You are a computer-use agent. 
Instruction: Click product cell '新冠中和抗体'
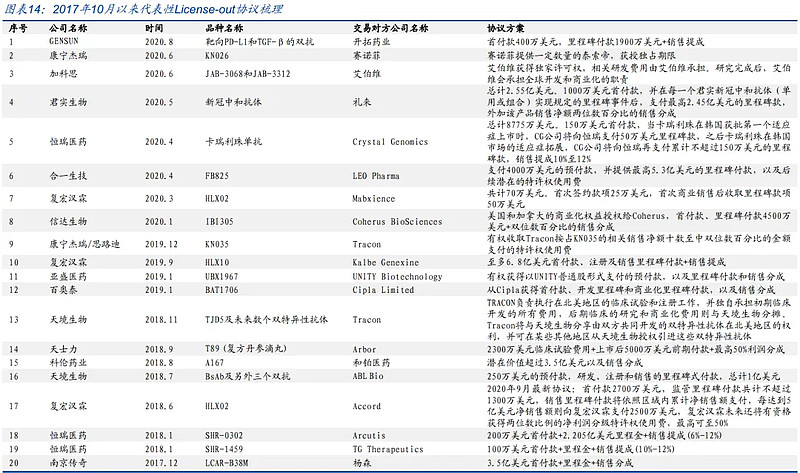(x=233, y=102)
